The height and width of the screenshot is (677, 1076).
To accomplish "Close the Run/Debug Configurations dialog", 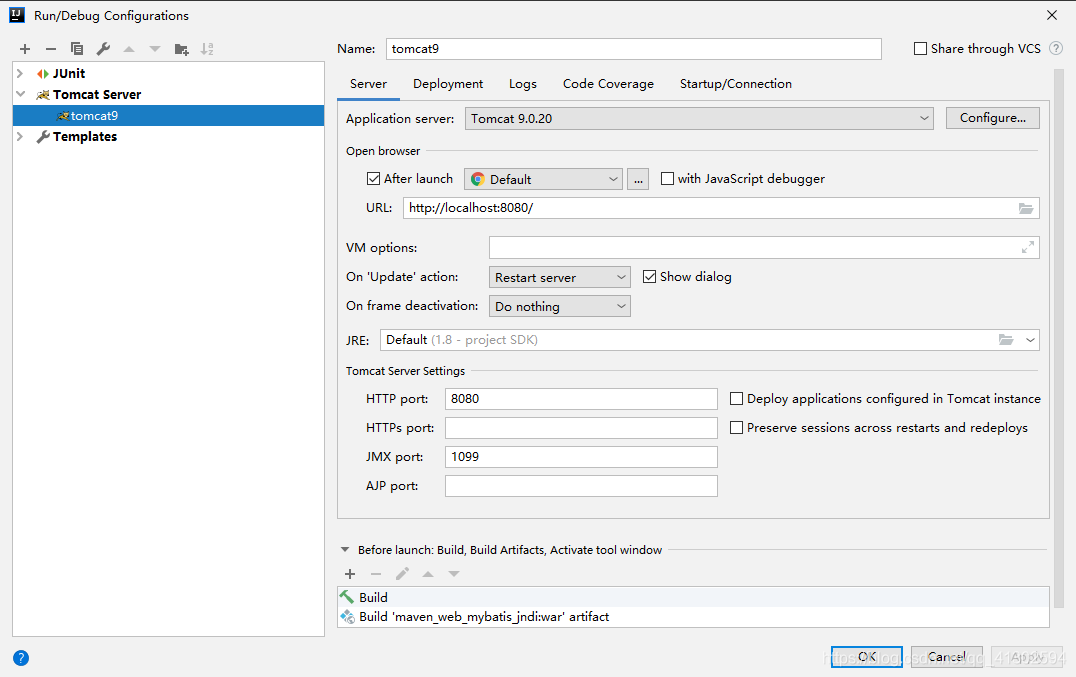I will [x=1051, y=15].
